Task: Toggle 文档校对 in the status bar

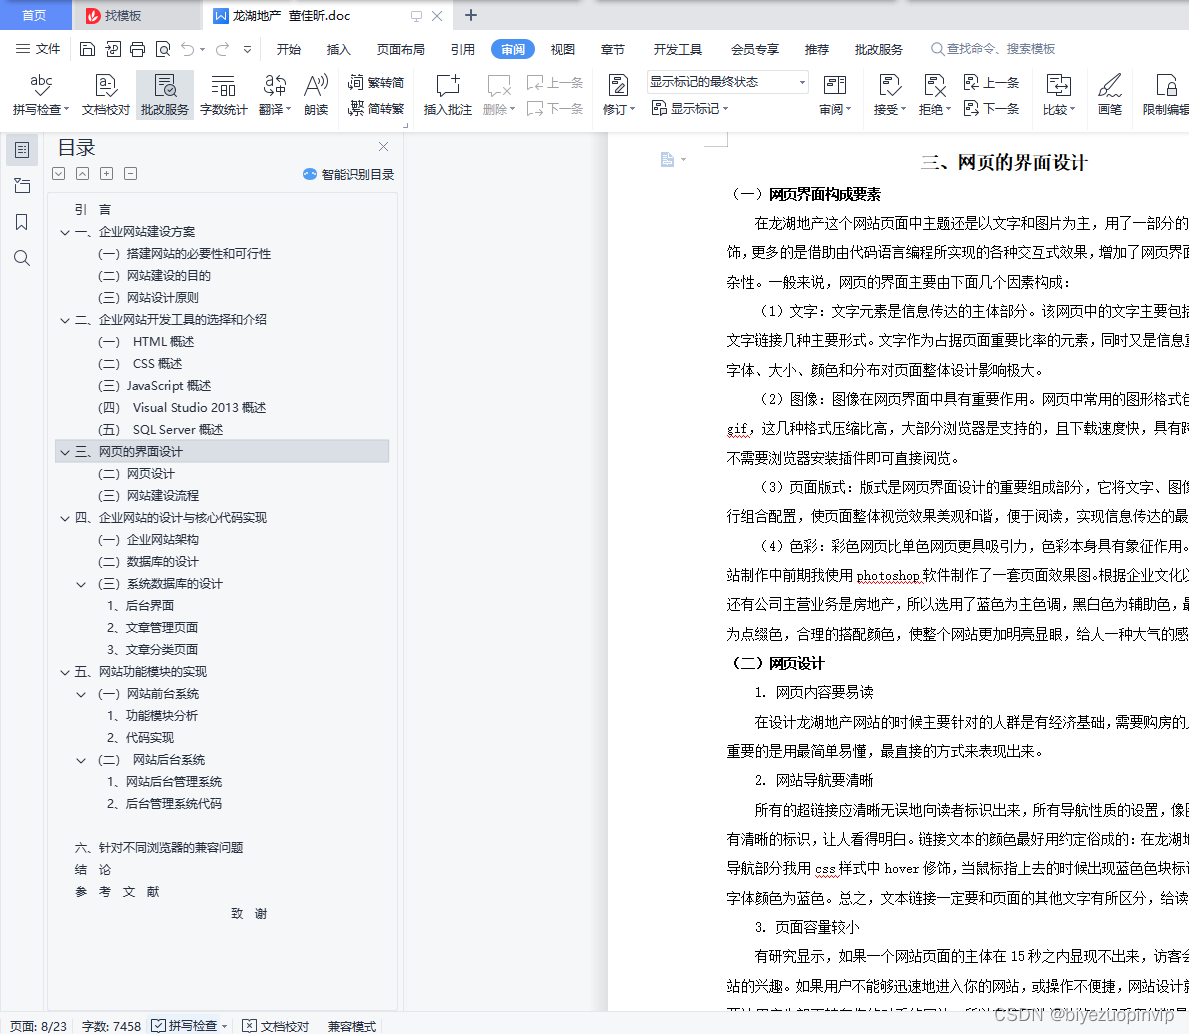Action: (x=276, y=1026)
